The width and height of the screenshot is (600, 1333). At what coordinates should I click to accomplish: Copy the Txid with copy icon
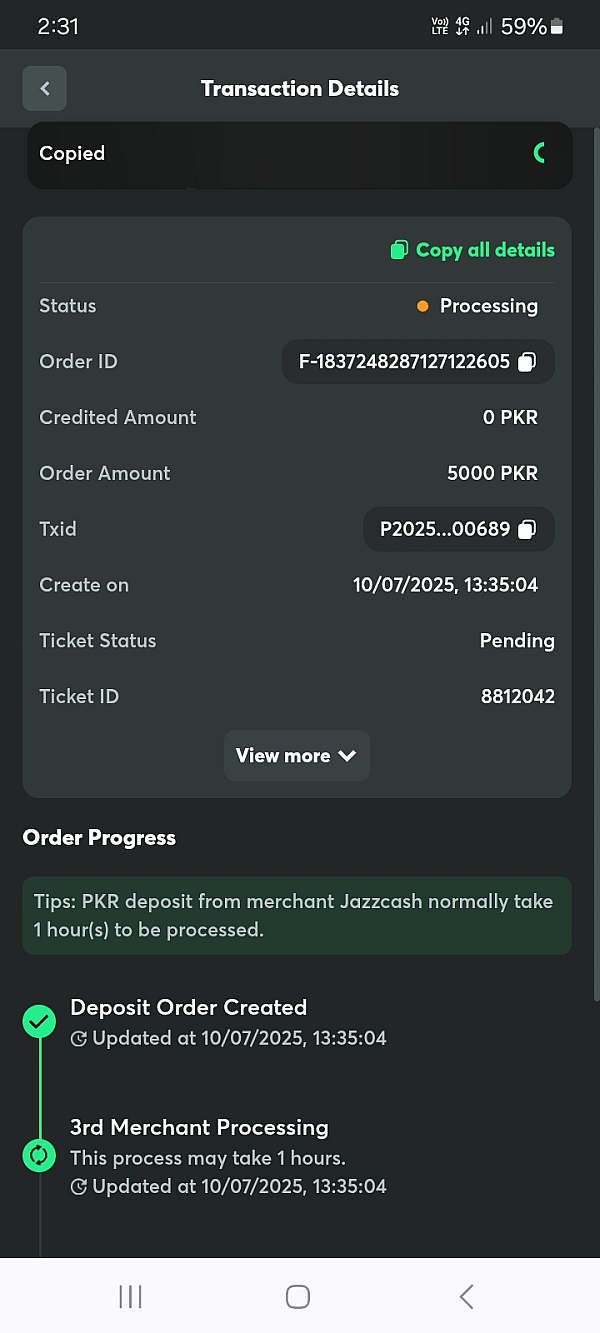(527, 530)
